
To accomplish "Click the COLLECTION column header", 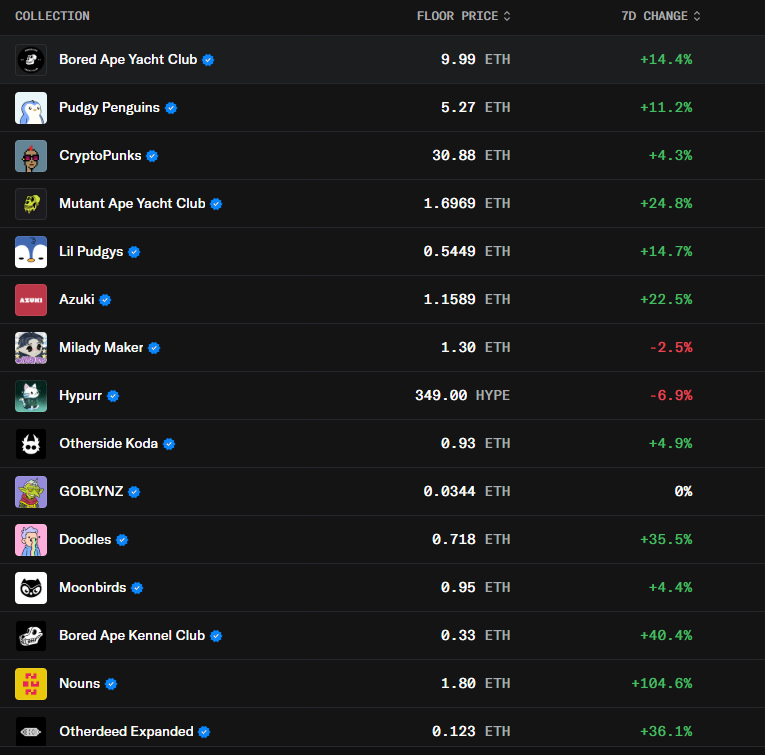I will 52,16.
